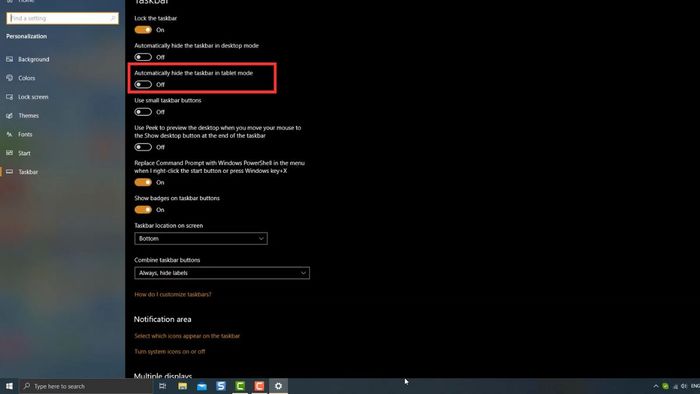Open the blue S app in taskbar
This screenshot has width=700, height=394.
[x=221, y=386]
